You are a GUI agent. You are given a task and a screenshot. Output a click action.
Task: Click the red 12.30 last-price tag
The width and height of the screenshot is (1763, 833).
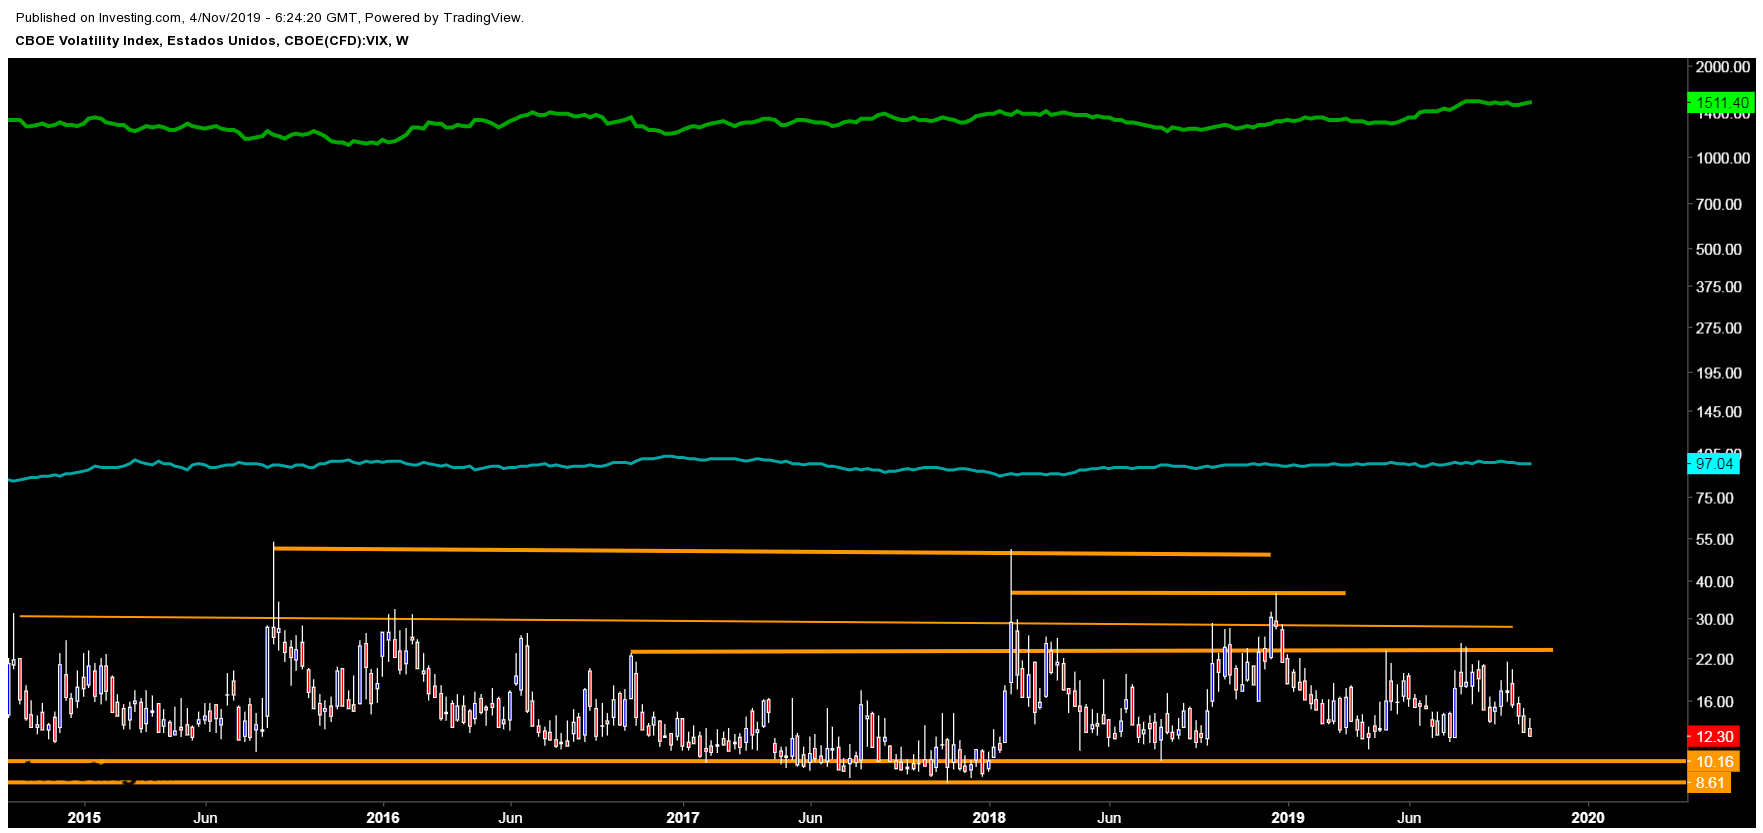[1714, 737]
